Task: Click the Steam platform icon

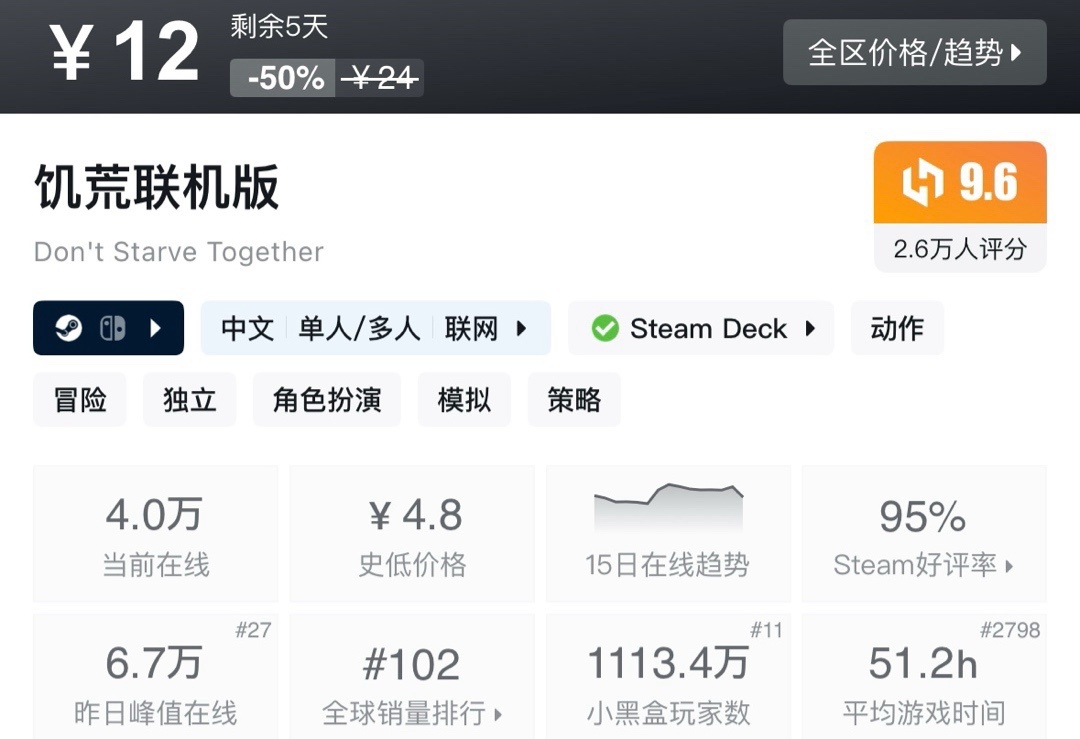Action: (68, 328)
